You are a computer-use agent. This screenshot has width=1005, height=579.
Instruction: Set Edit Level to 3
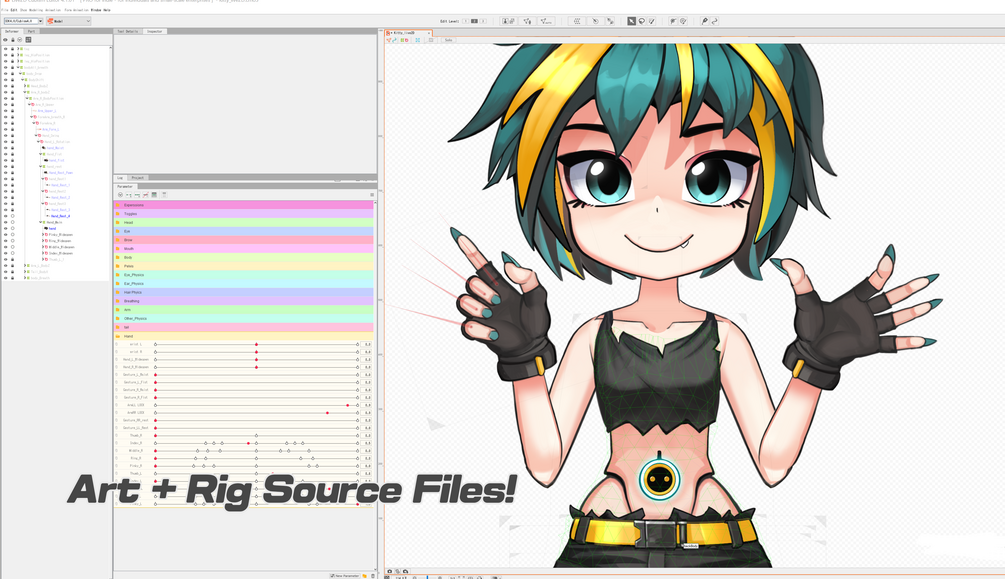(x=483, y=21)
